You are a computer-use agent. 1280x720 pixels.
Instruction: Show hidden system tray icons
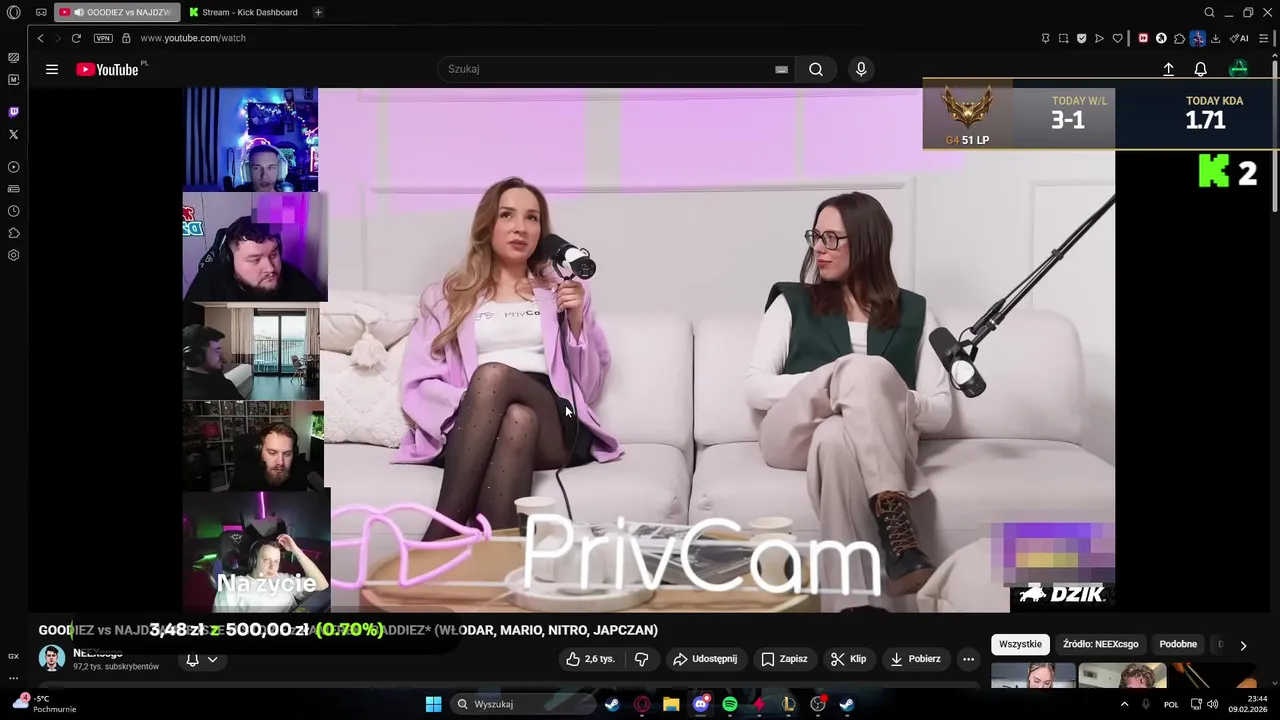click(1124, 704)
